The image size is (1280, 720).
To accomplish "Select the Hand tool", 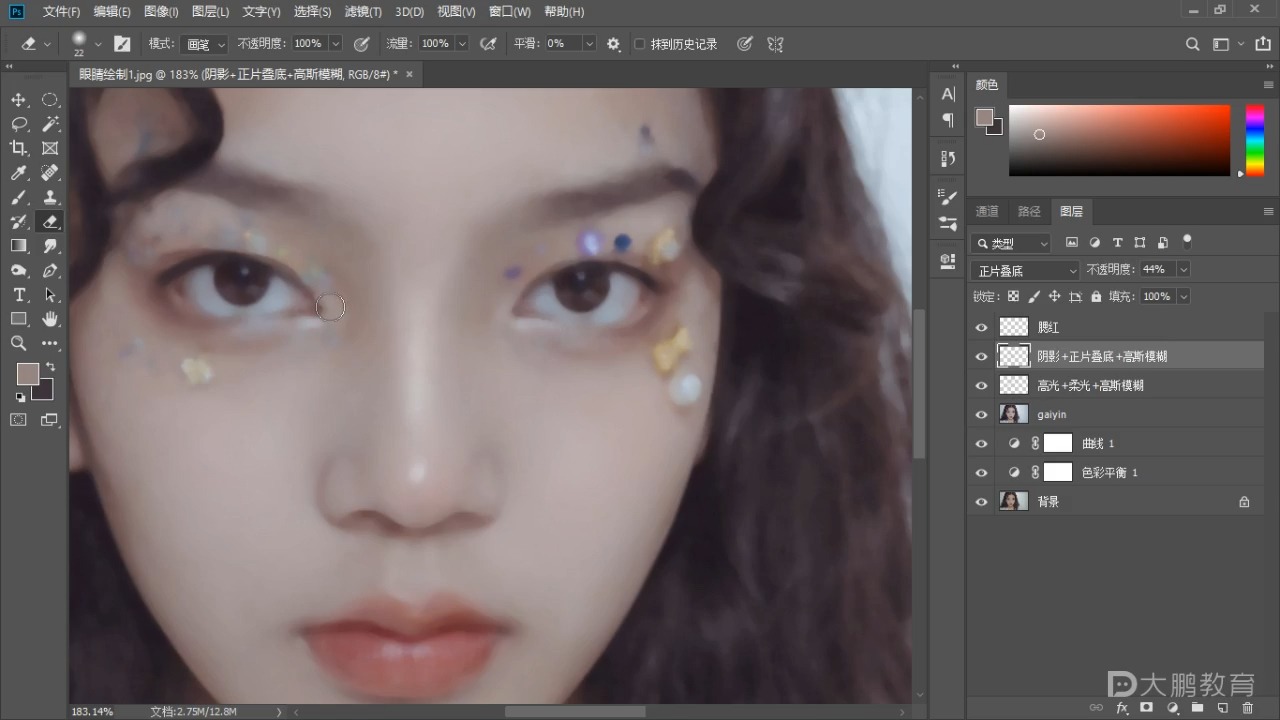I will tap(50, 319).
